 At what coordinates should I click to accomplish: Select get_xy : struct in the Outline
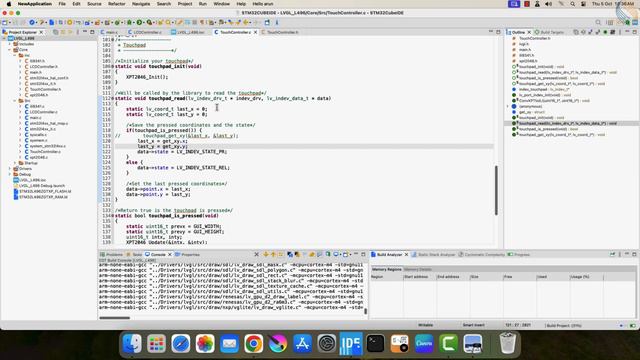tap(531, 112)
